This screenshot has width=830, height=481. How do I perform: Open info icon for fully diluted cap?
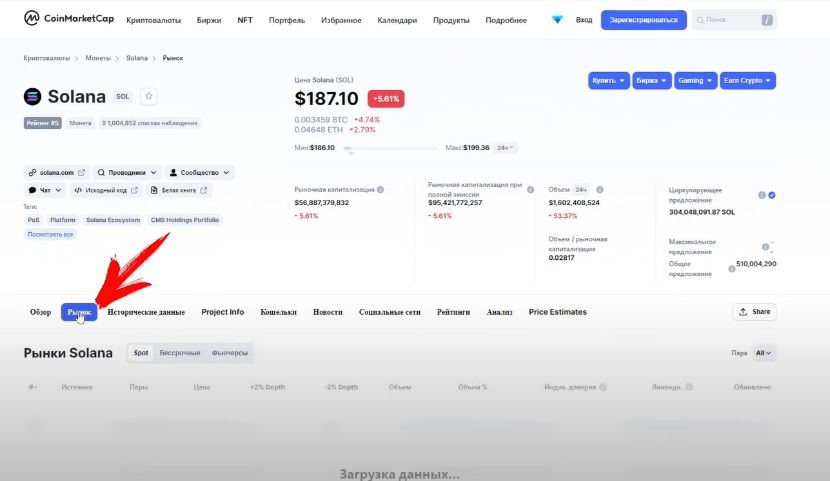click(530, 189)
